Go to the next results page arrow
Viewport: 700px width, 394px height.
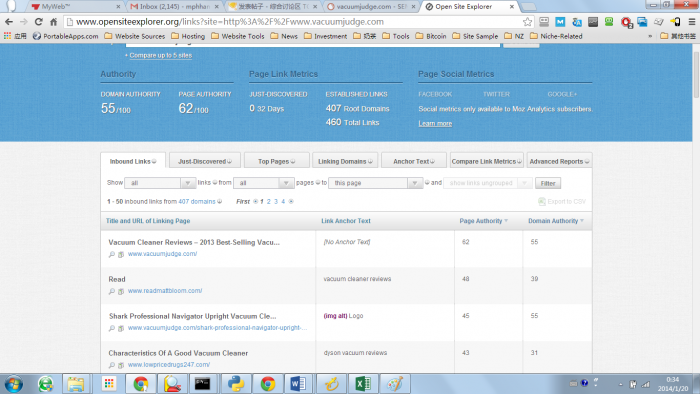(x=291, y=202)
